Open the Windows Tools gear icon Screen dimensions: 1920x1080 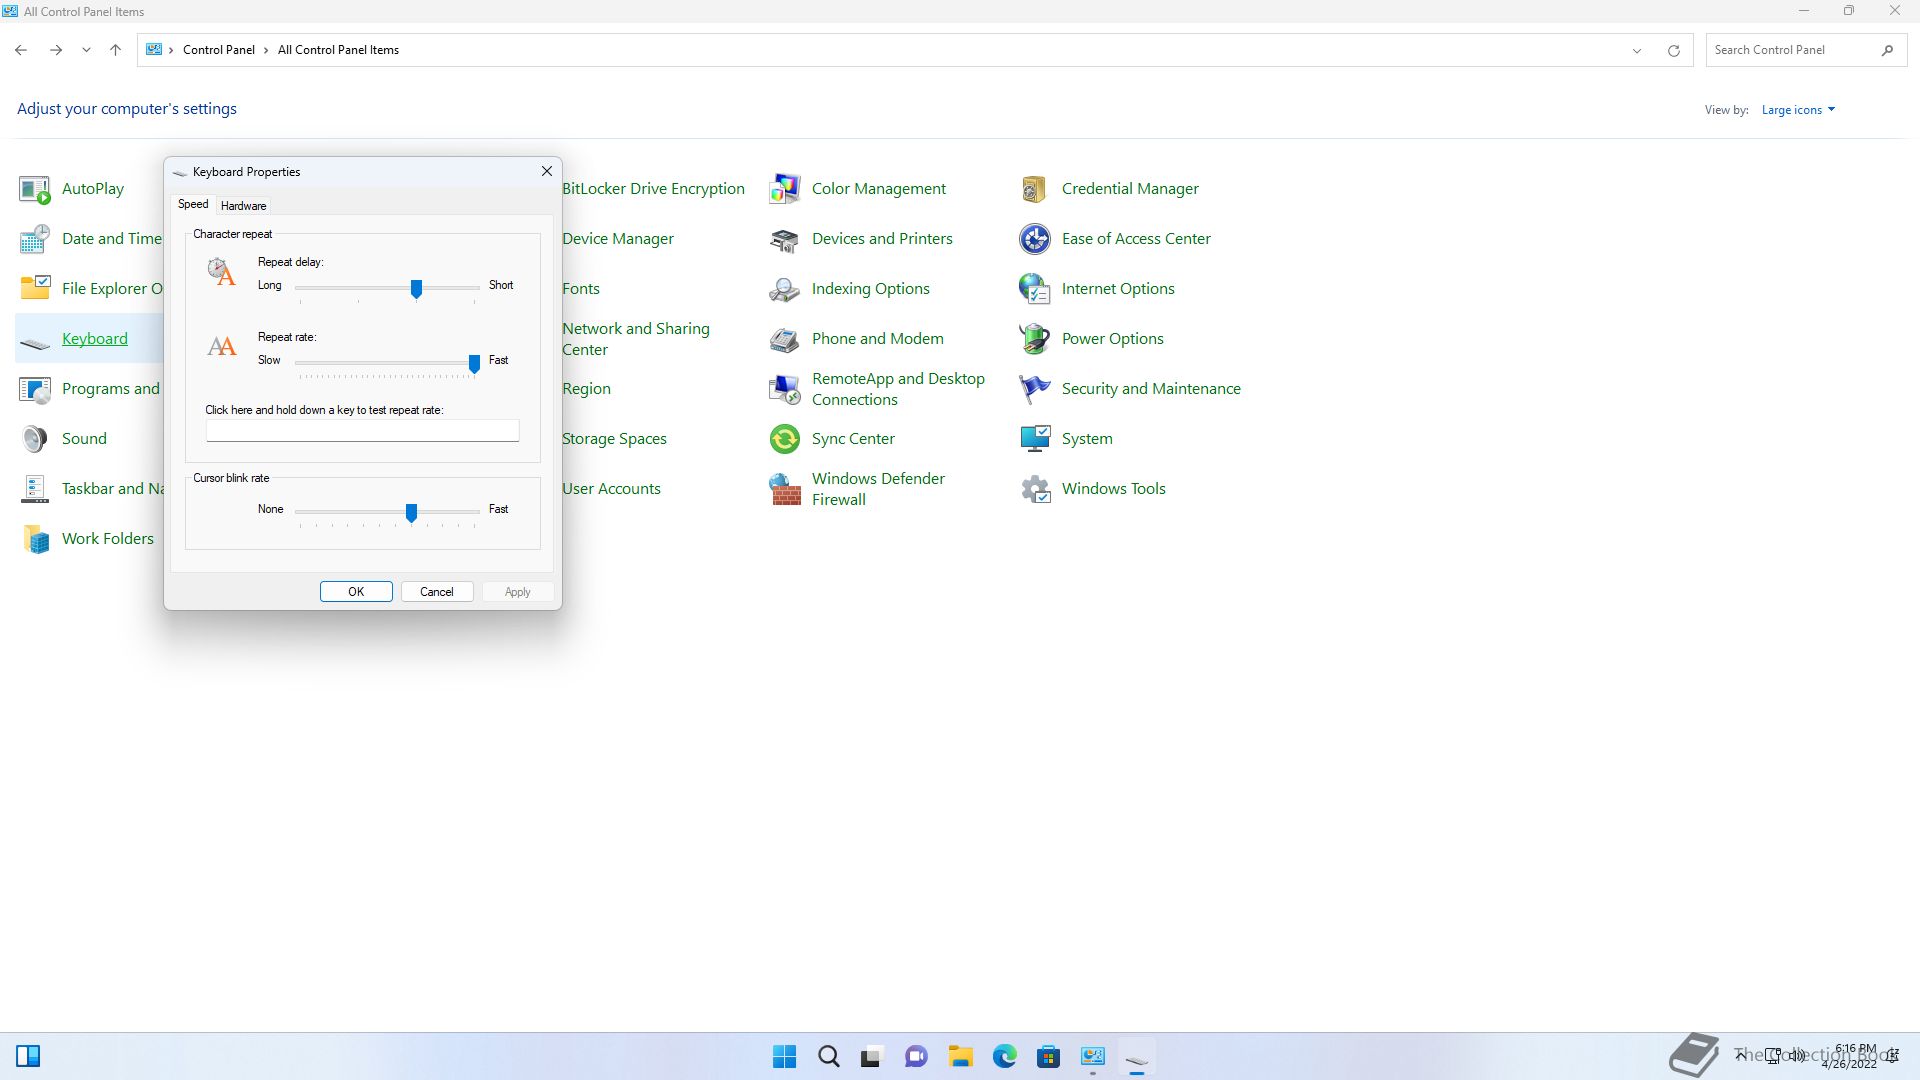[1034, 489]
